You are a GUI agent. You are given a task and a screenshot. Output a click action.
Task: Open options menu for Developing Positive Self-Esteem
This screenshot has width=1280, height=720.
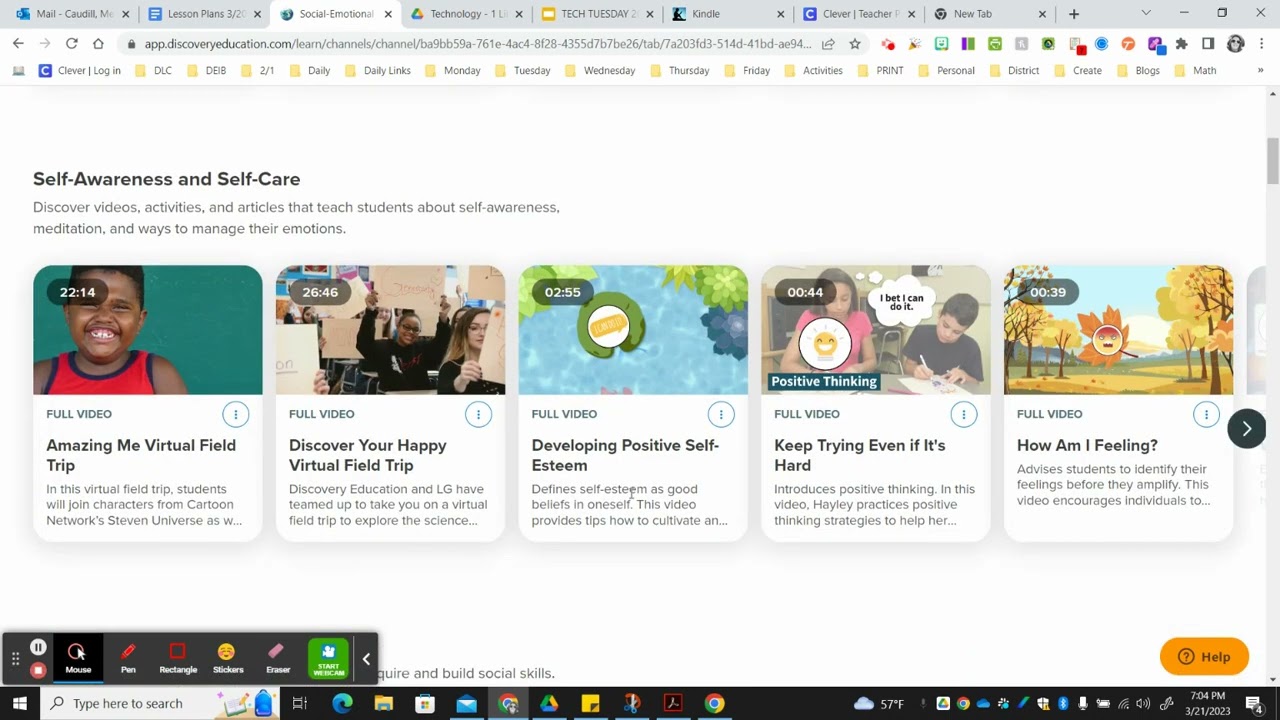(x=721, y=414)
